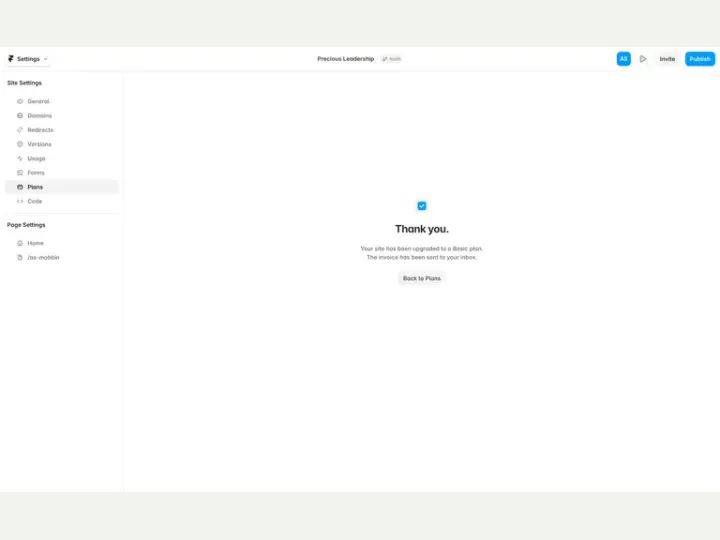Open the Settings dropdown menu

click(x=28, y=59)
